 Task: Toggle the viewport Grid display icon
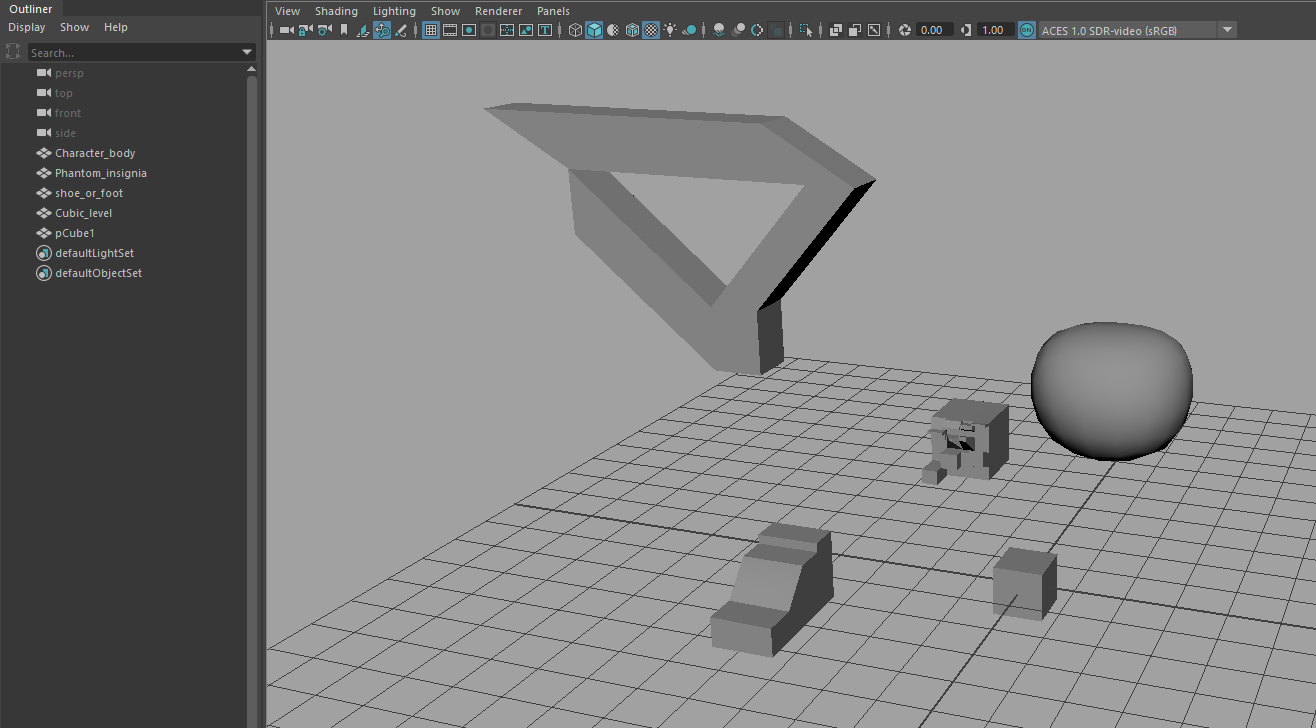431,30
